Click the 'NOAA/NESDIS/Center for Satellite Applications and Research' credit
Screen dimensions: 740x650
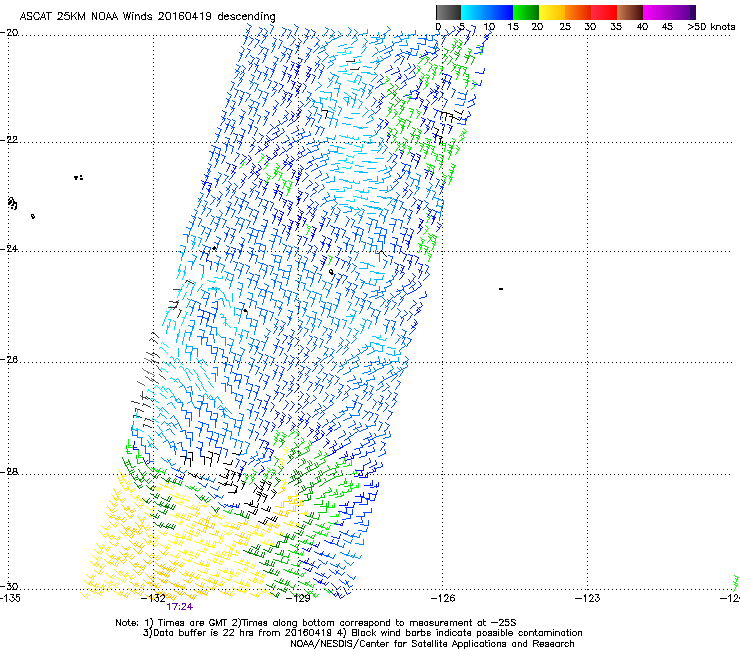[432, 644]
